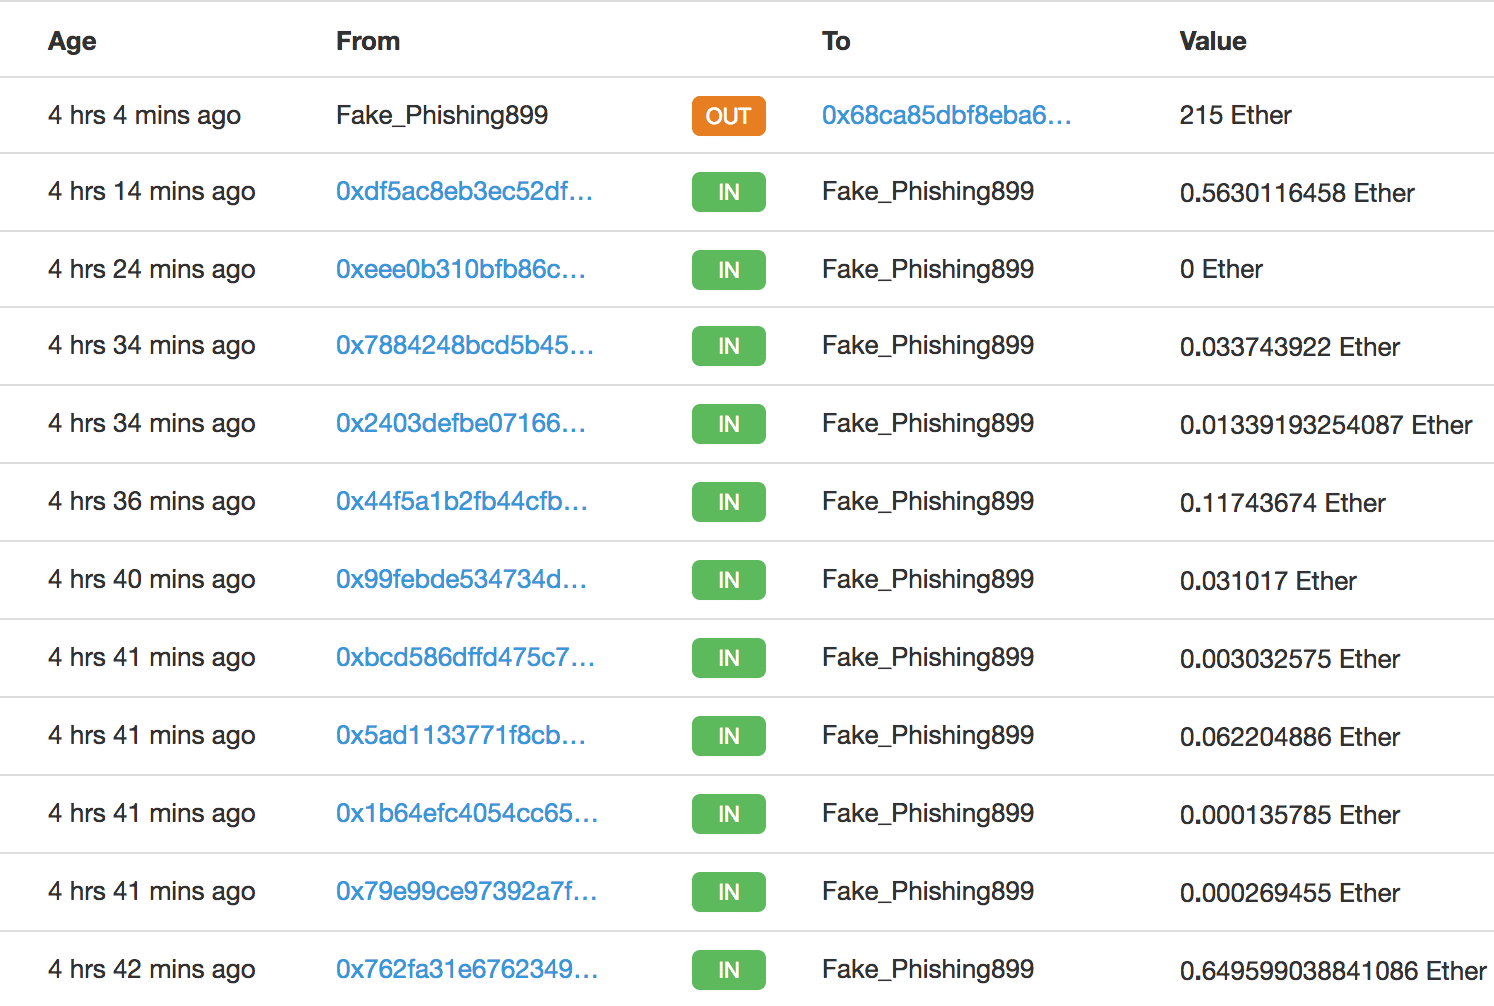Click IN badge in 0.649599038841086 Ether row

click(728, 970)
